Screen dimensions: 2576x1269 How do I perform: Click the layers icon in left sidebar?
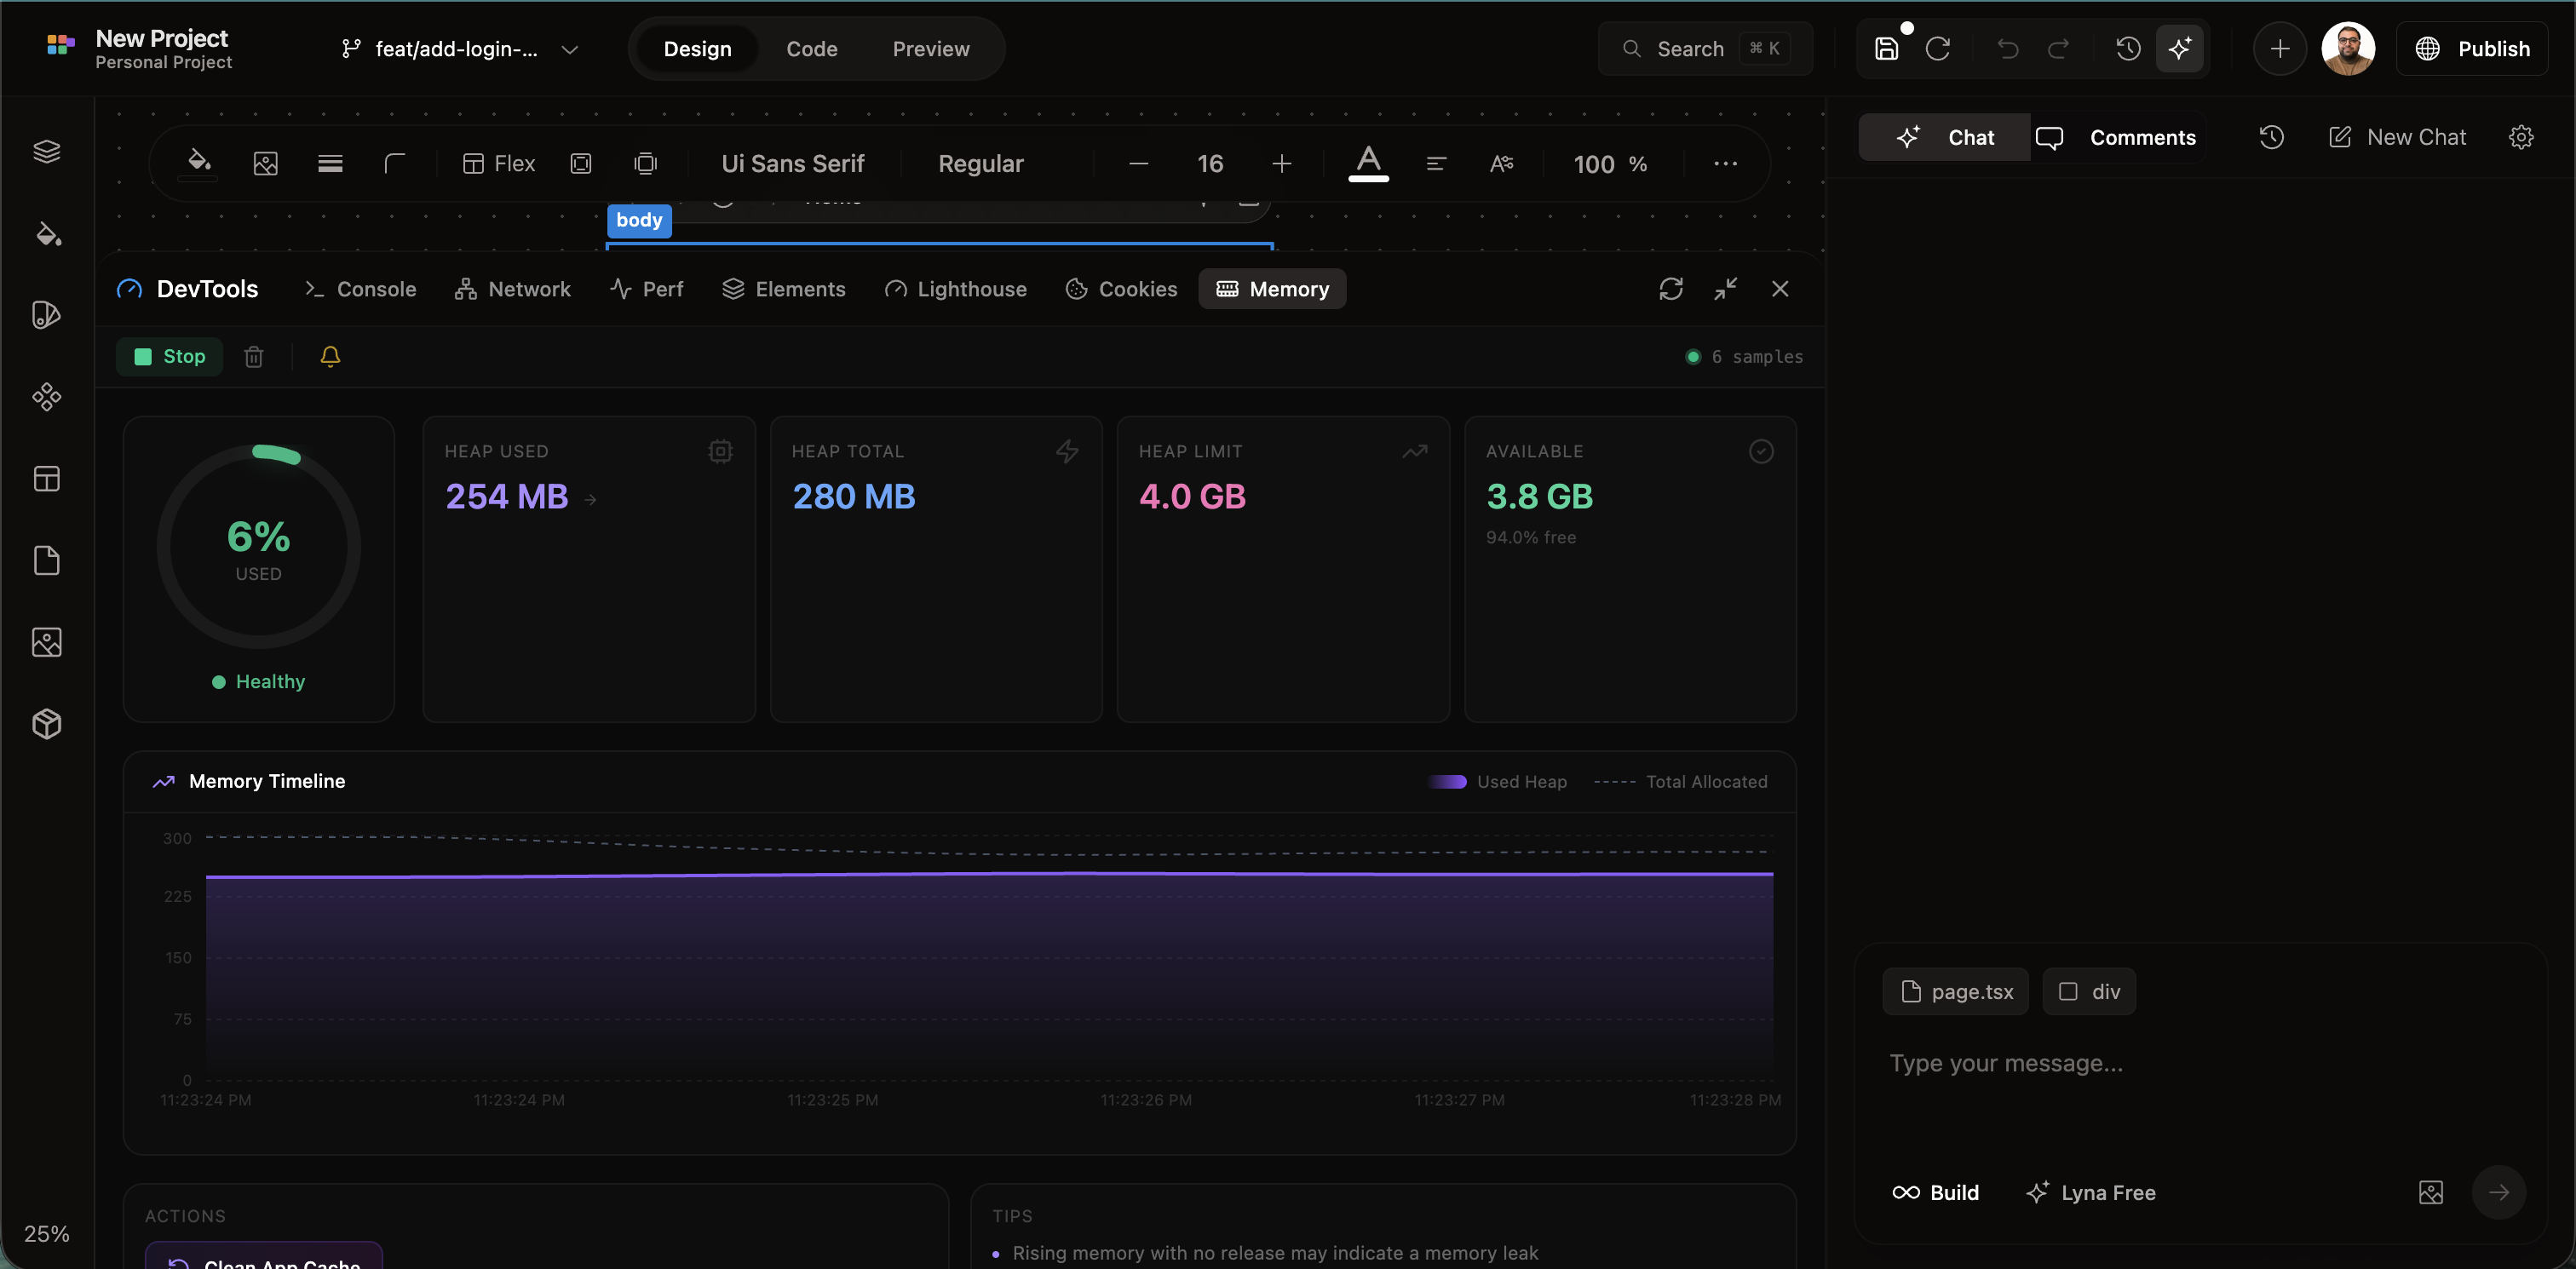click(47, 151)
